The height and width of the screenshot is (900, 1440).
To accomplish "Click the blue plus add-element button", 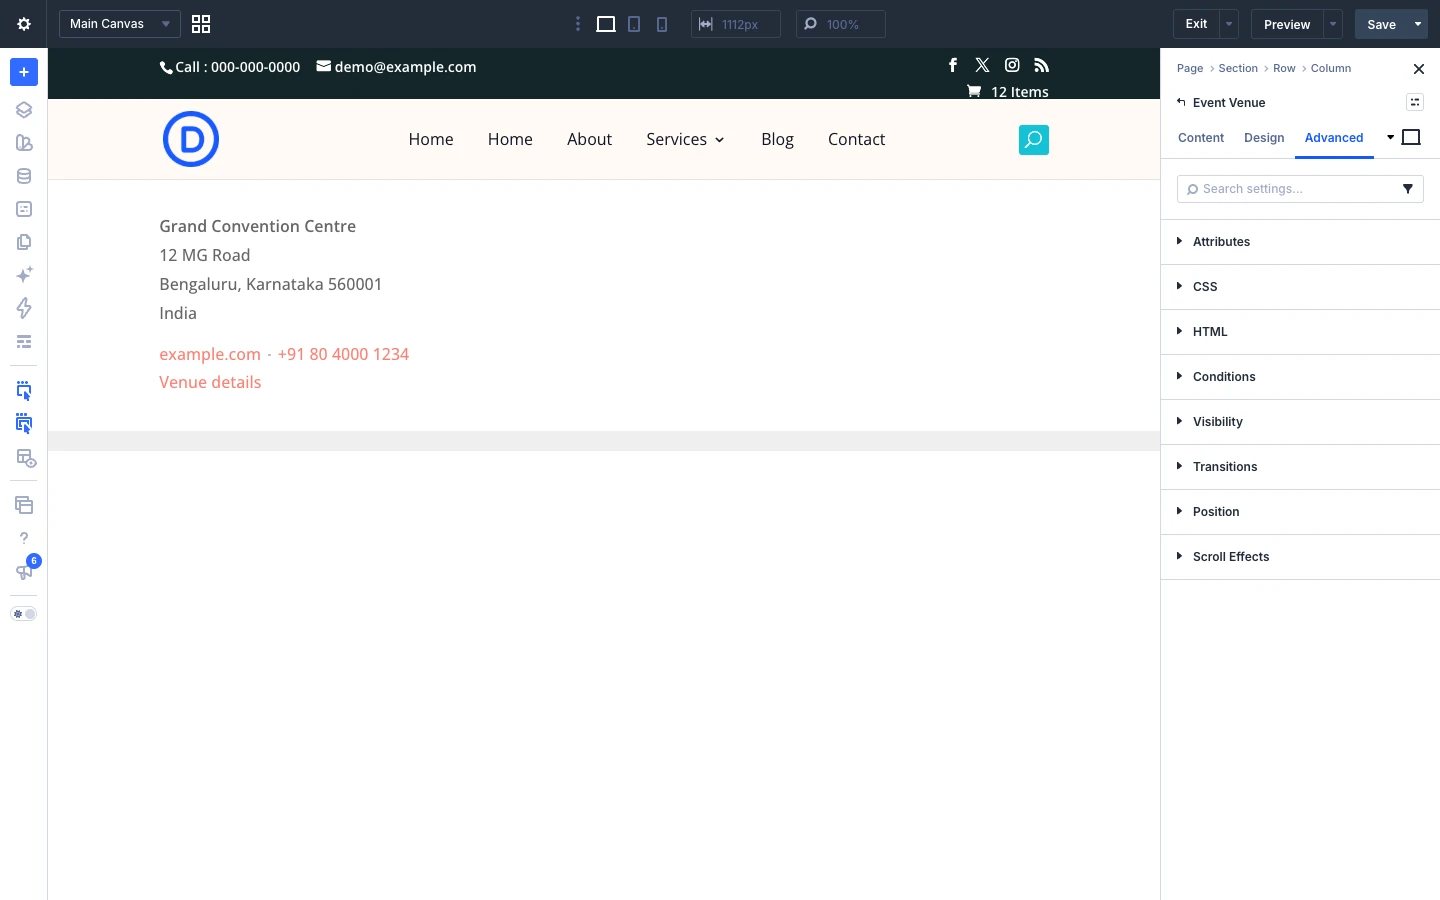I will click(x=24, y=72).
